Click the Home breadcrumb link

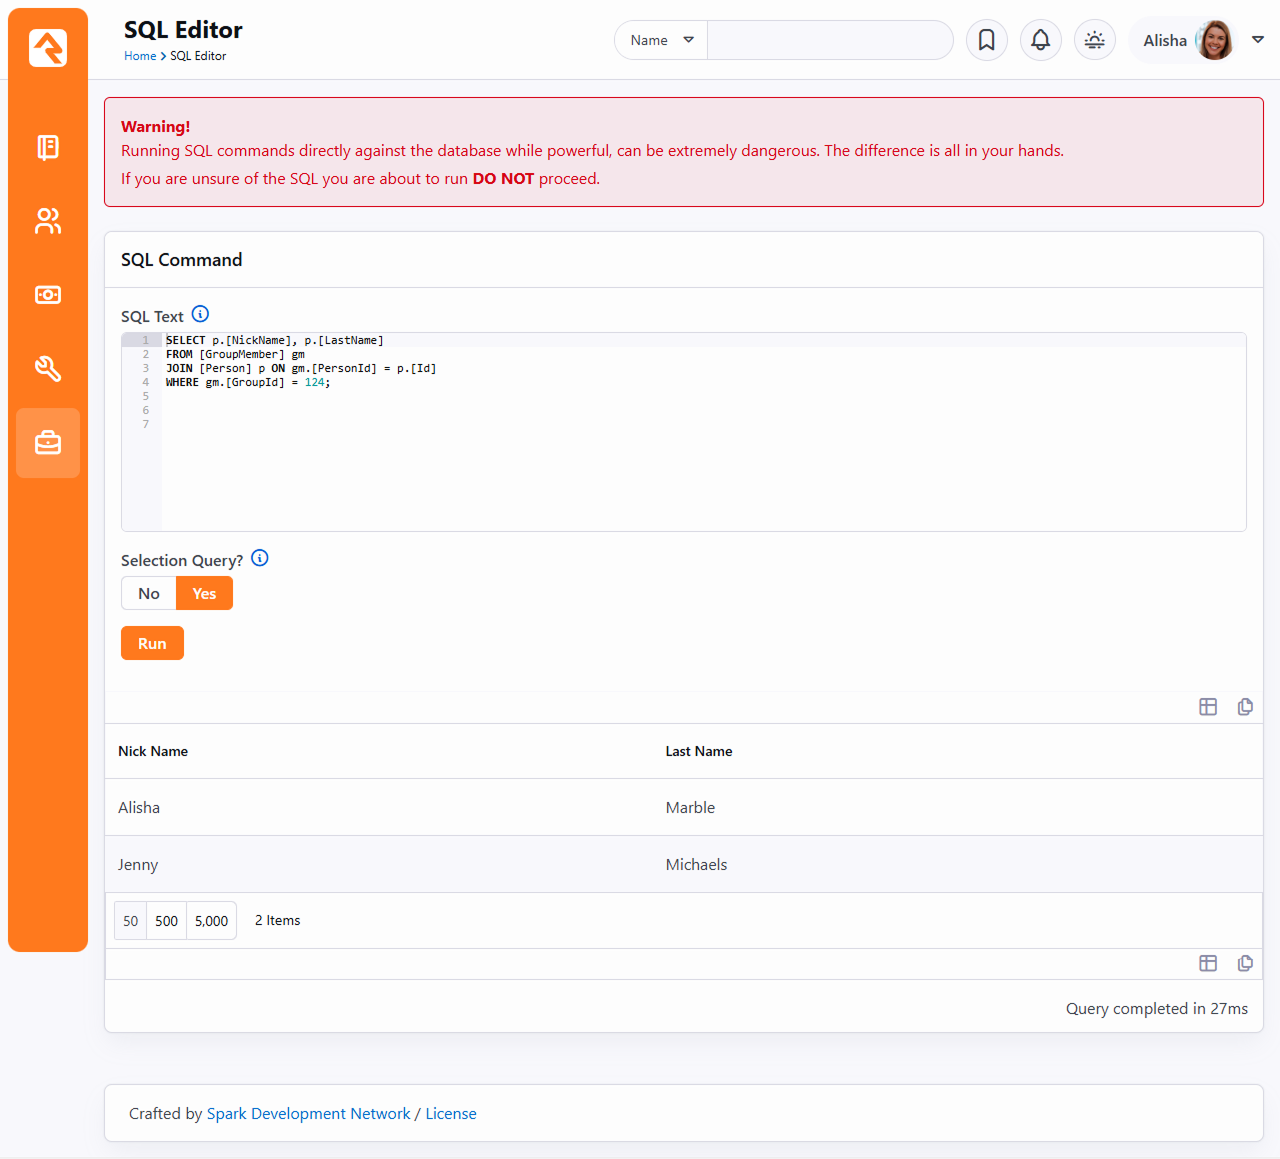pos(140,56)
